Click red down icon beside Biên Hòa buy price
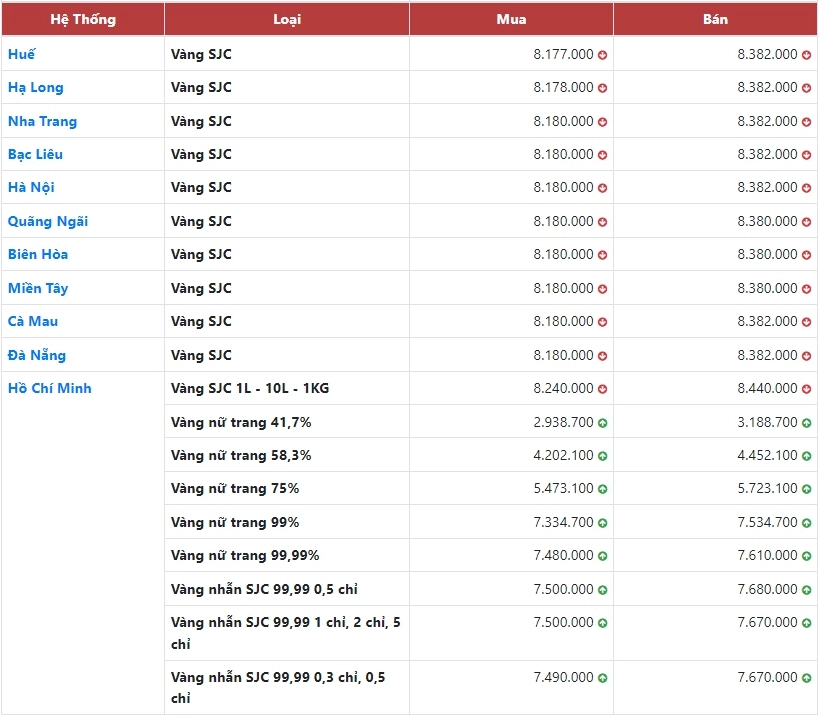Screen dimensions: 821x718 pyautogui.click(x=603, y=255)
